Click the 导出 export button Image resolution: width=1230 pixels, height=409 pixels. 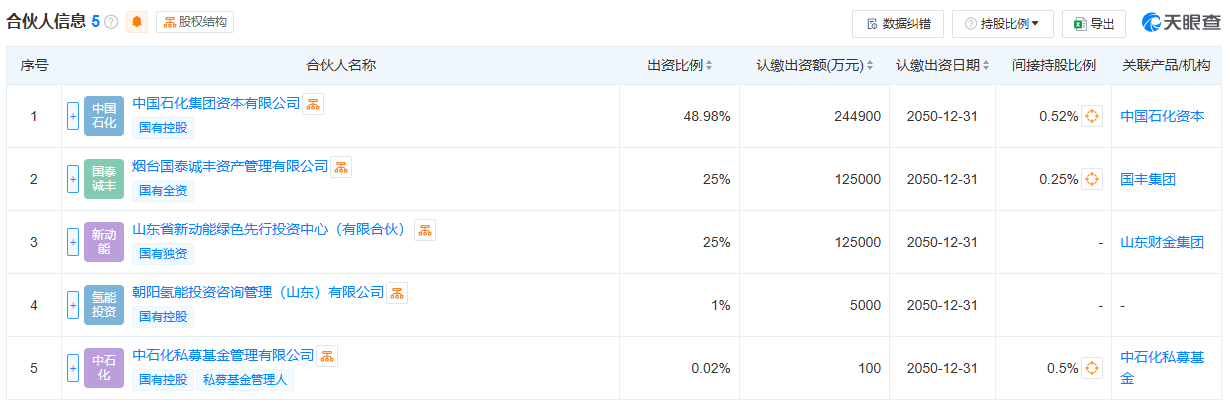tap(1094, 23)
